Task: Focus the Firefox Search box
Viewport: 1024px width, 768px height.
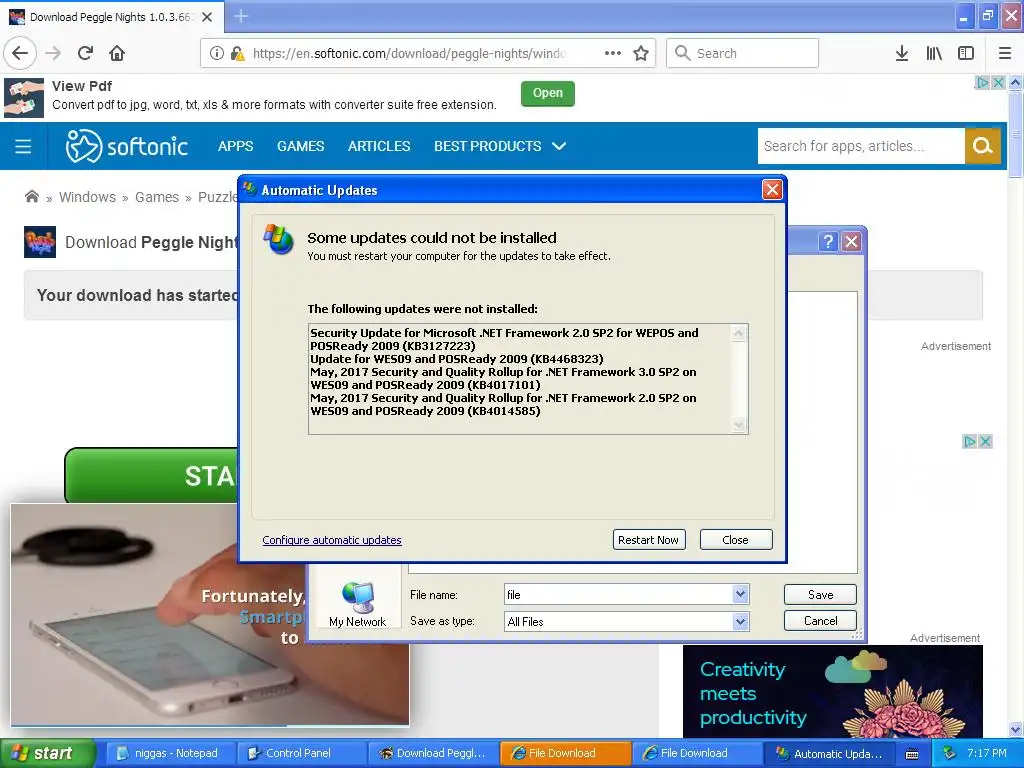Action: [x=742, y=54]
